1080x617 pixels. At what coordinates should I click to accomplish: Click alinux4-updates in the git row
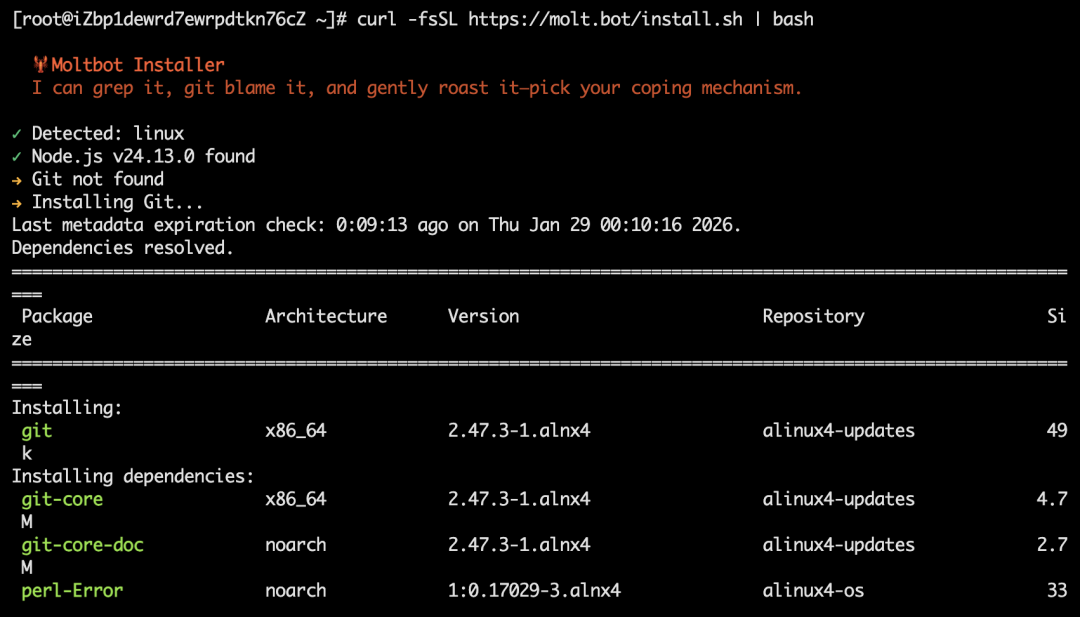pyautogui.click(x=838, y=431)
